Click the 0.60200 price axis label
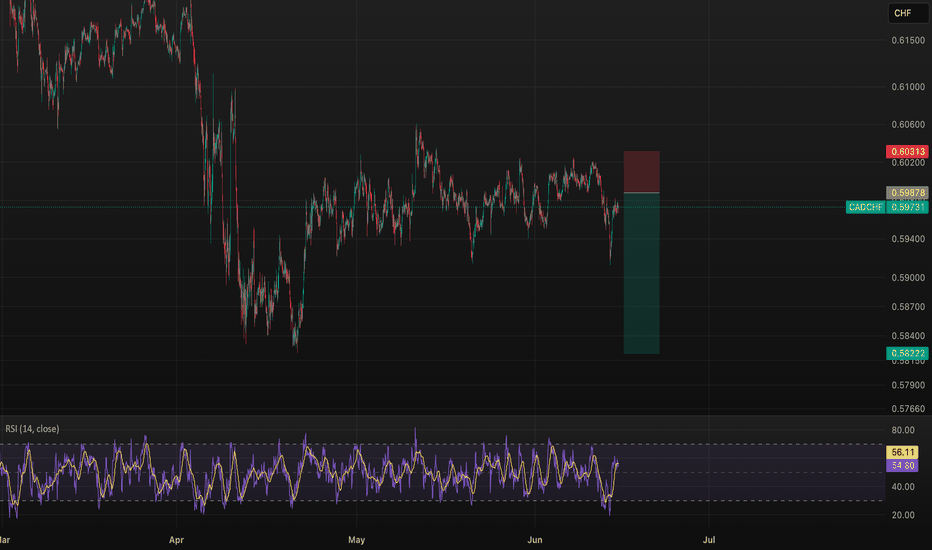Image resolution: width=932 pixels, height=550 pixels. point(908,163)
